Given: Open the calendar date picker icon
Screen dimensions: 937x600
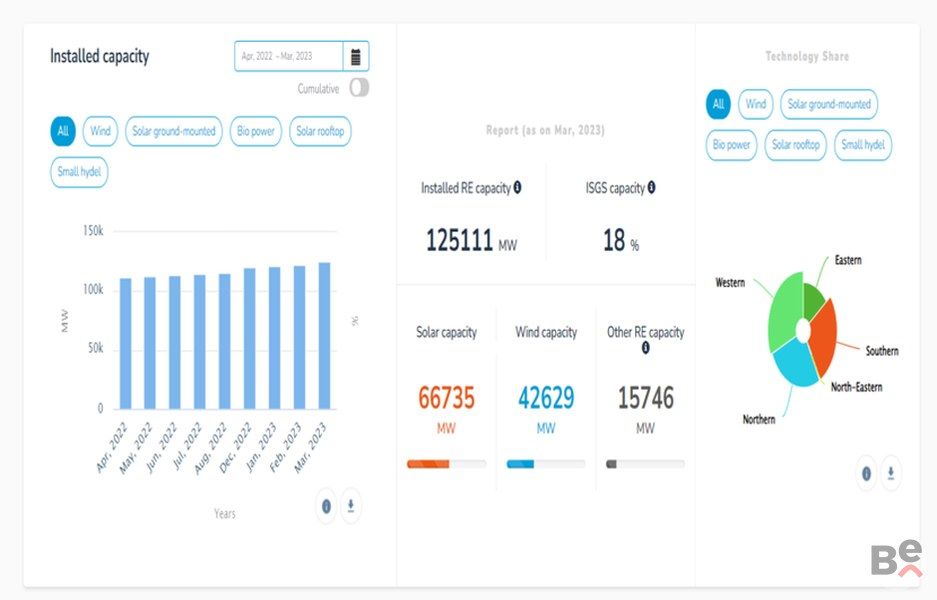Looking at the screenshot, I should tap(356, 57).
